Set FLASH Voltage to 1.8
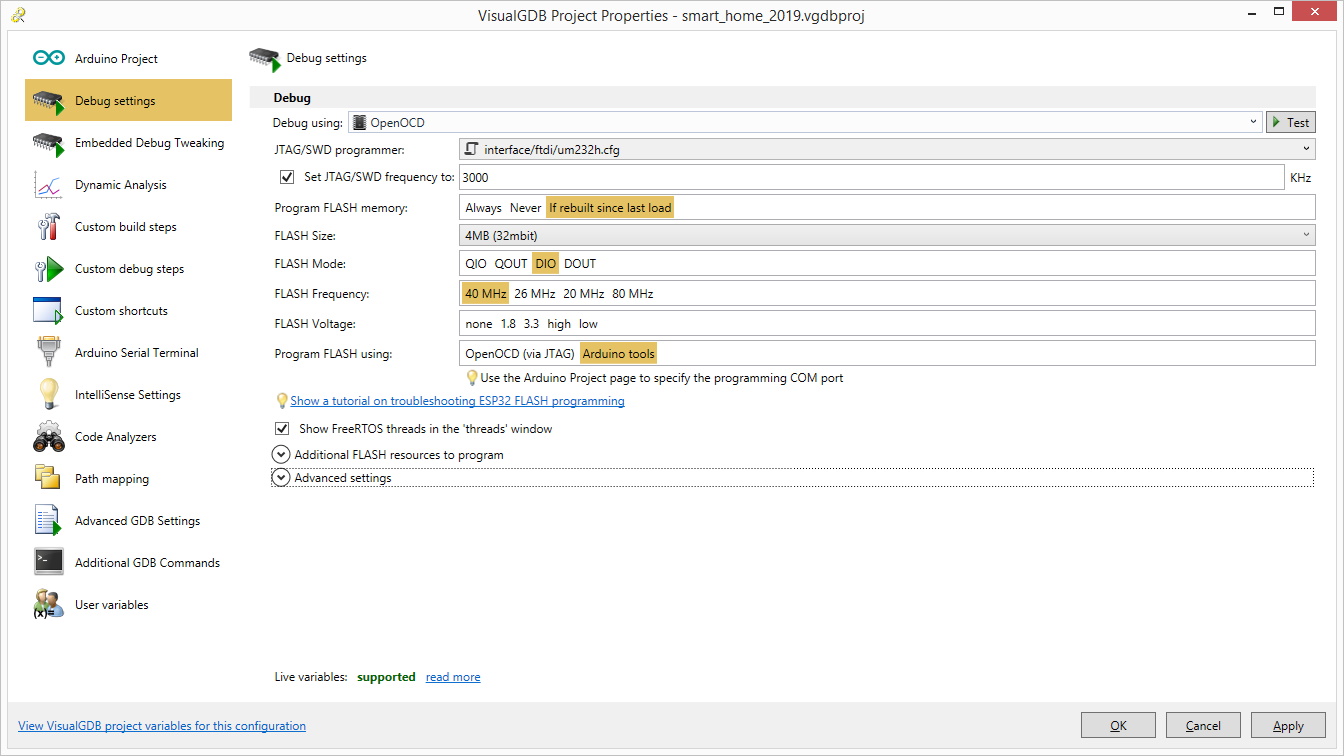This screenshot has height=756, width=1344. pos(508,324)
